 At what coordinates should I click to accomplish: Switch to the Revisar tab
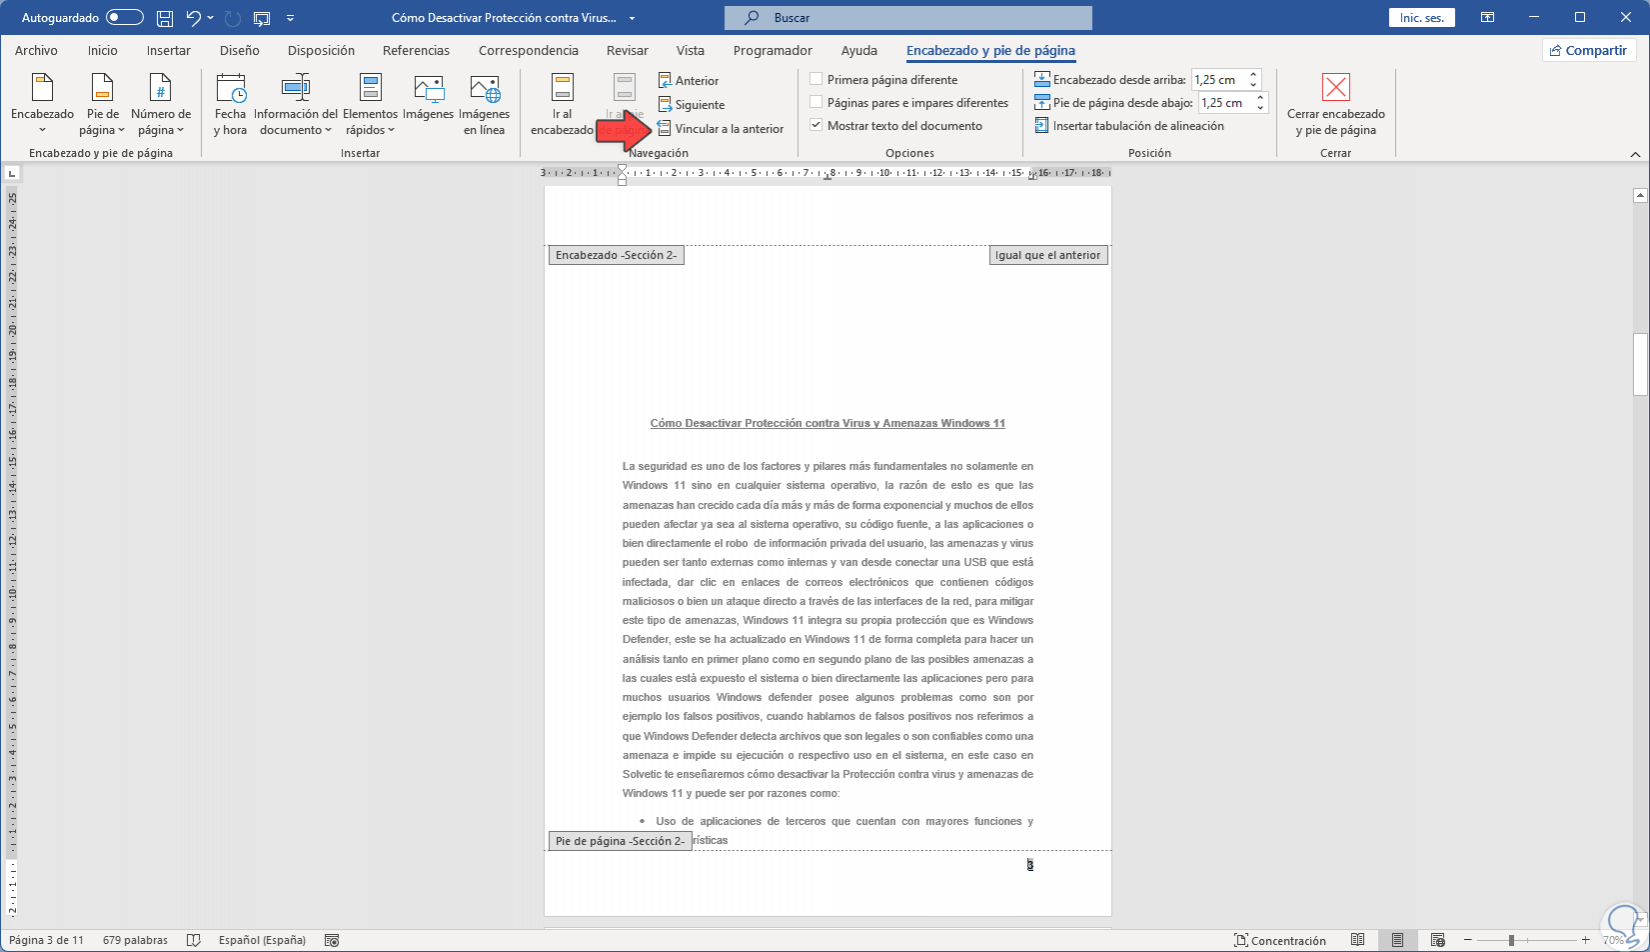(x=627, y=50)
